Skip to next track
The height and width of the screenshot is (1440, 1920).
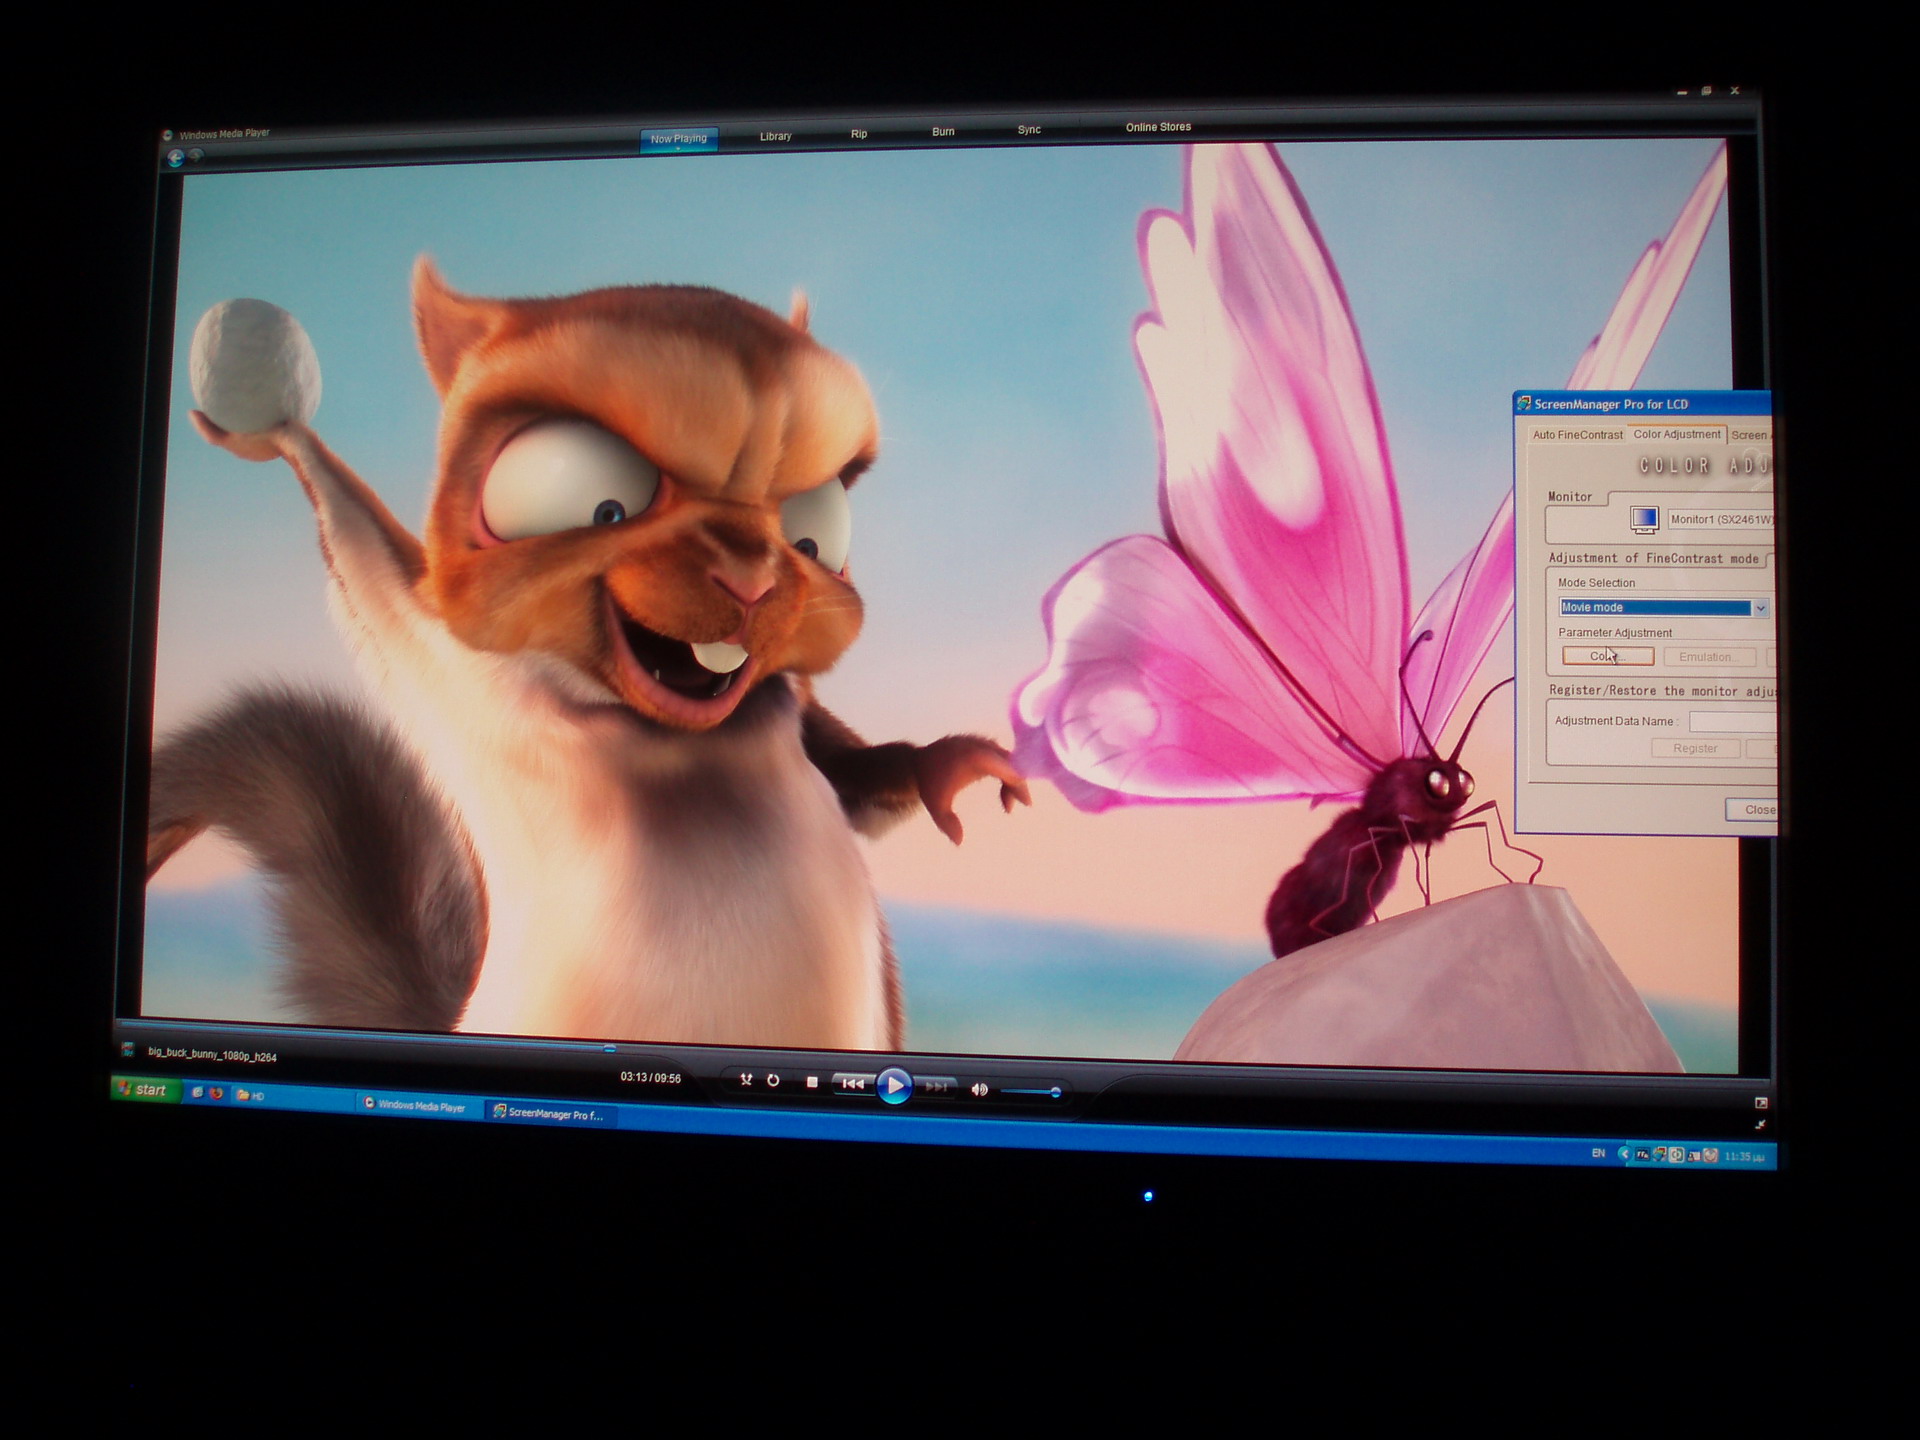coord(935,1087)
